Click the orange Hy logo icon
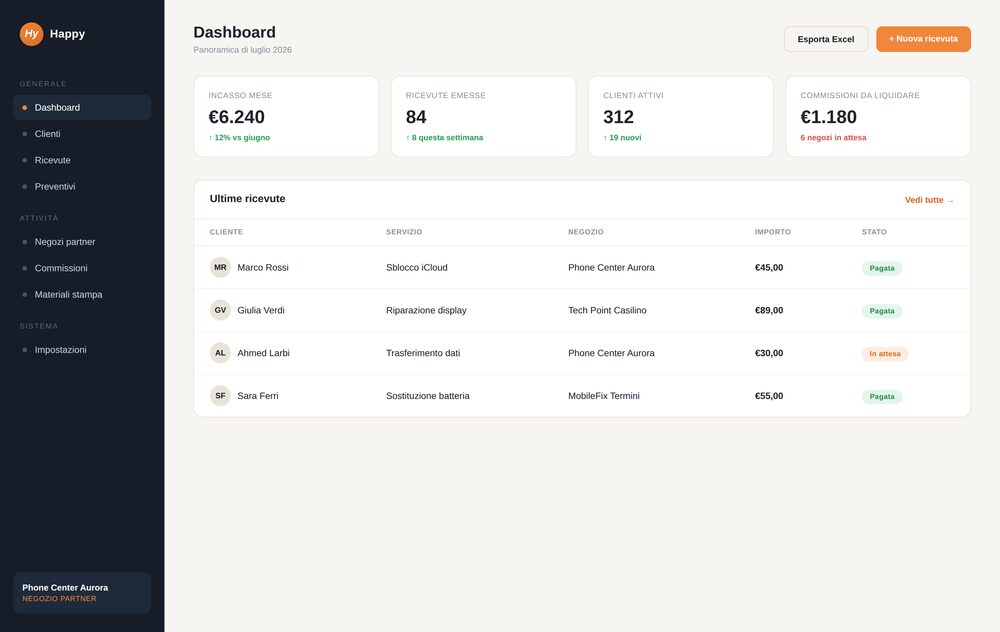The width and height of the screenshot is (1000, 632). (31, 34)
